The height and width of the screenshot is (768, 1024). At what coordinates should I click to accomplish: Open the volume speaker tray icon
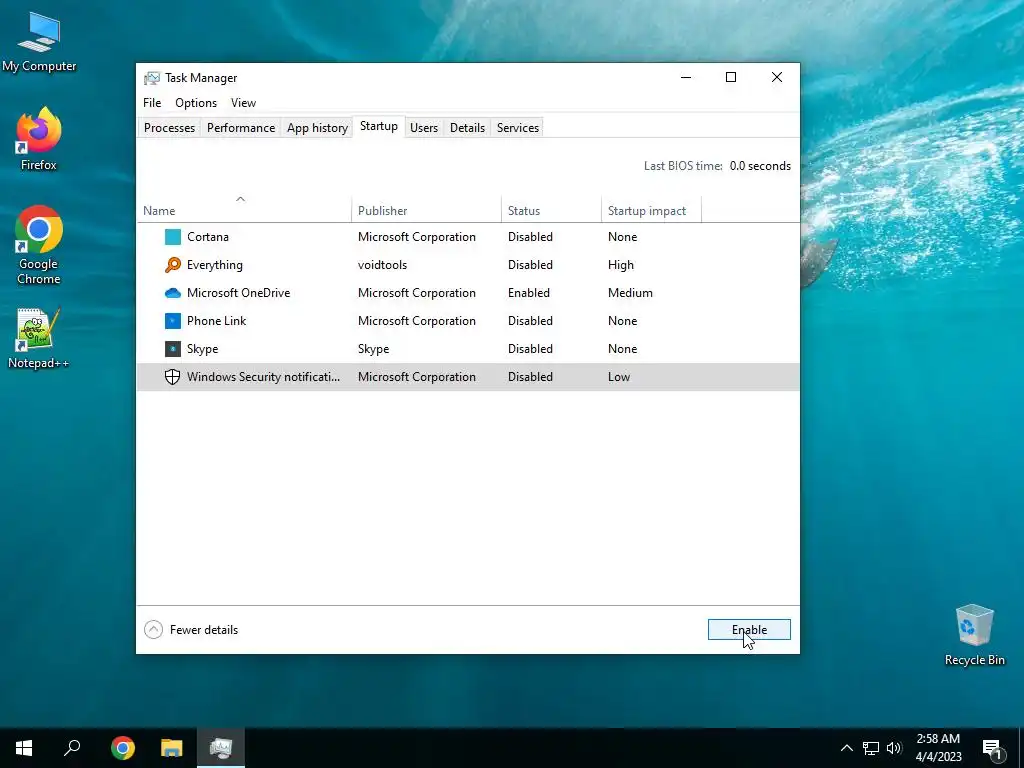tap(894, 748)
